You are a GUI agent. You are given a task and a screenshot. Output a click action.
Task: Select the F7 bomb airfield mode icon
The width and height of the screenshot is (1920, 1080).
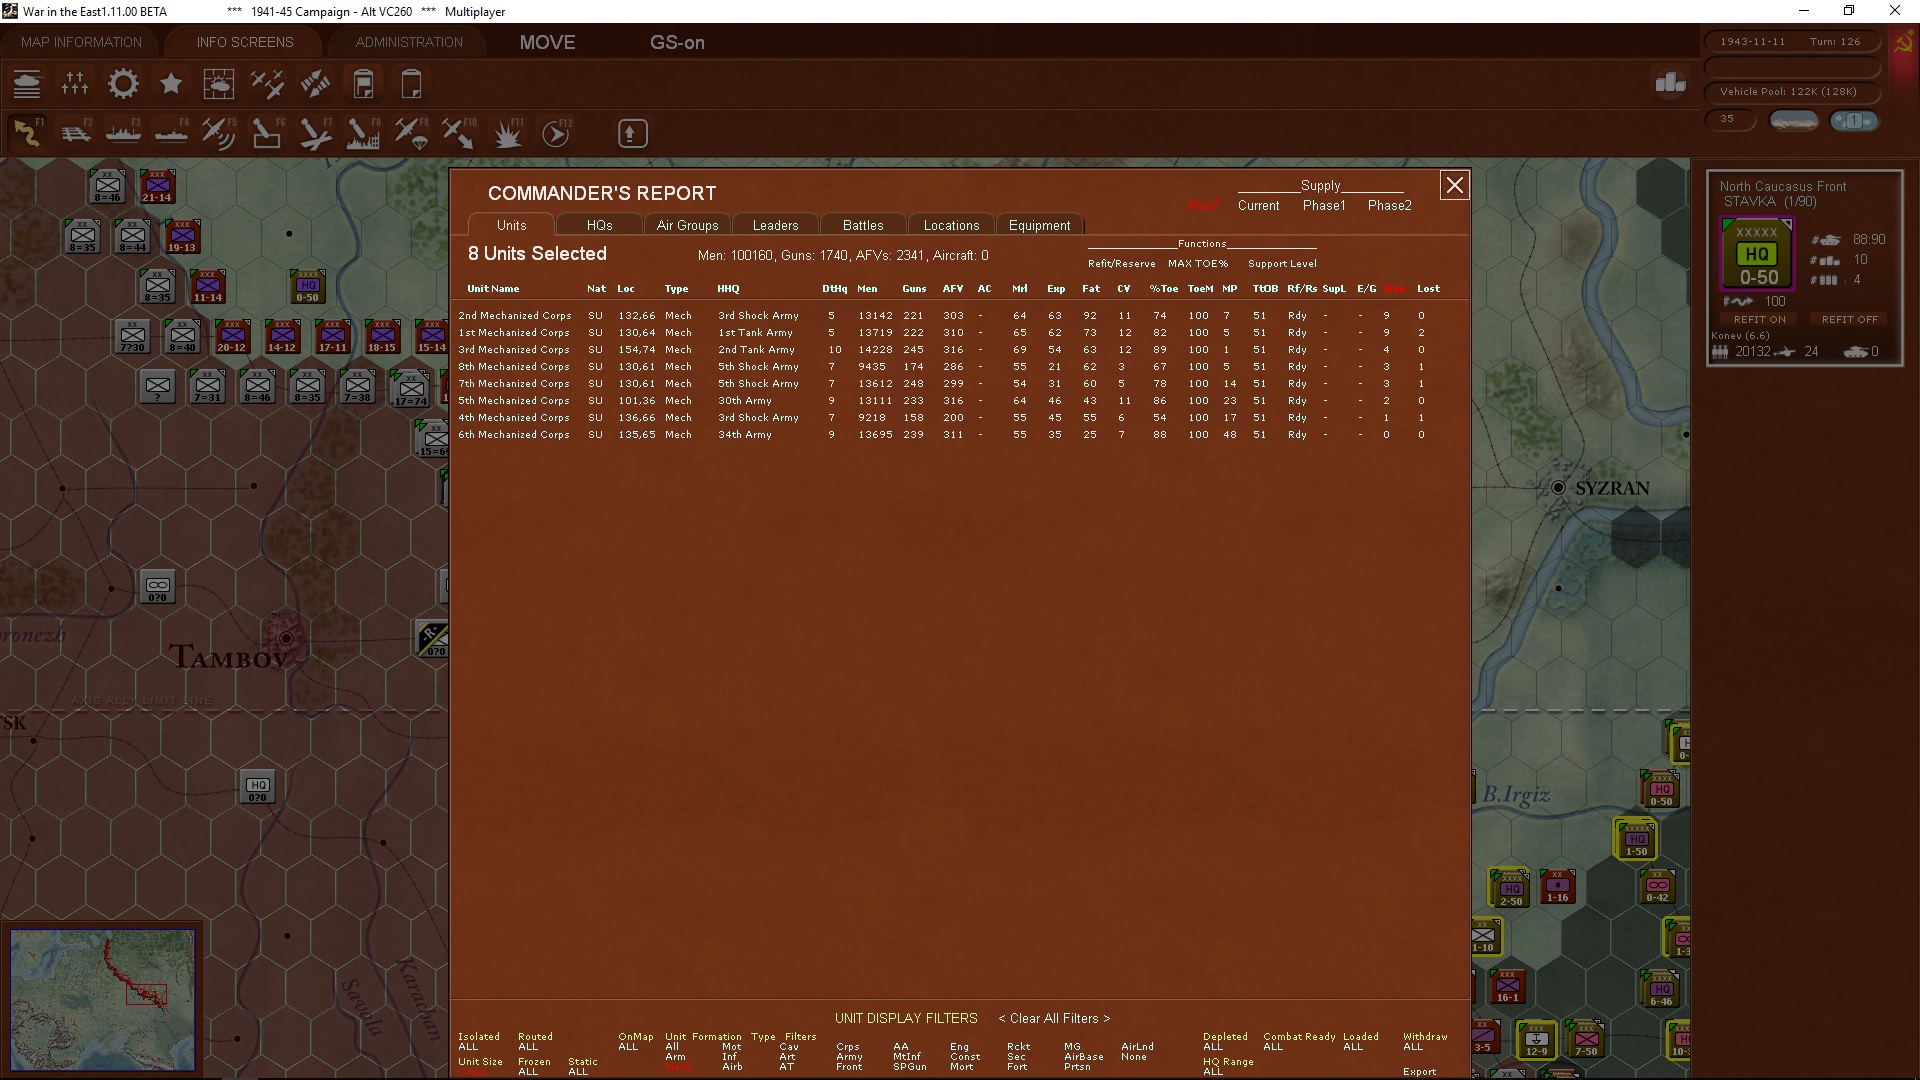point(315,133)
